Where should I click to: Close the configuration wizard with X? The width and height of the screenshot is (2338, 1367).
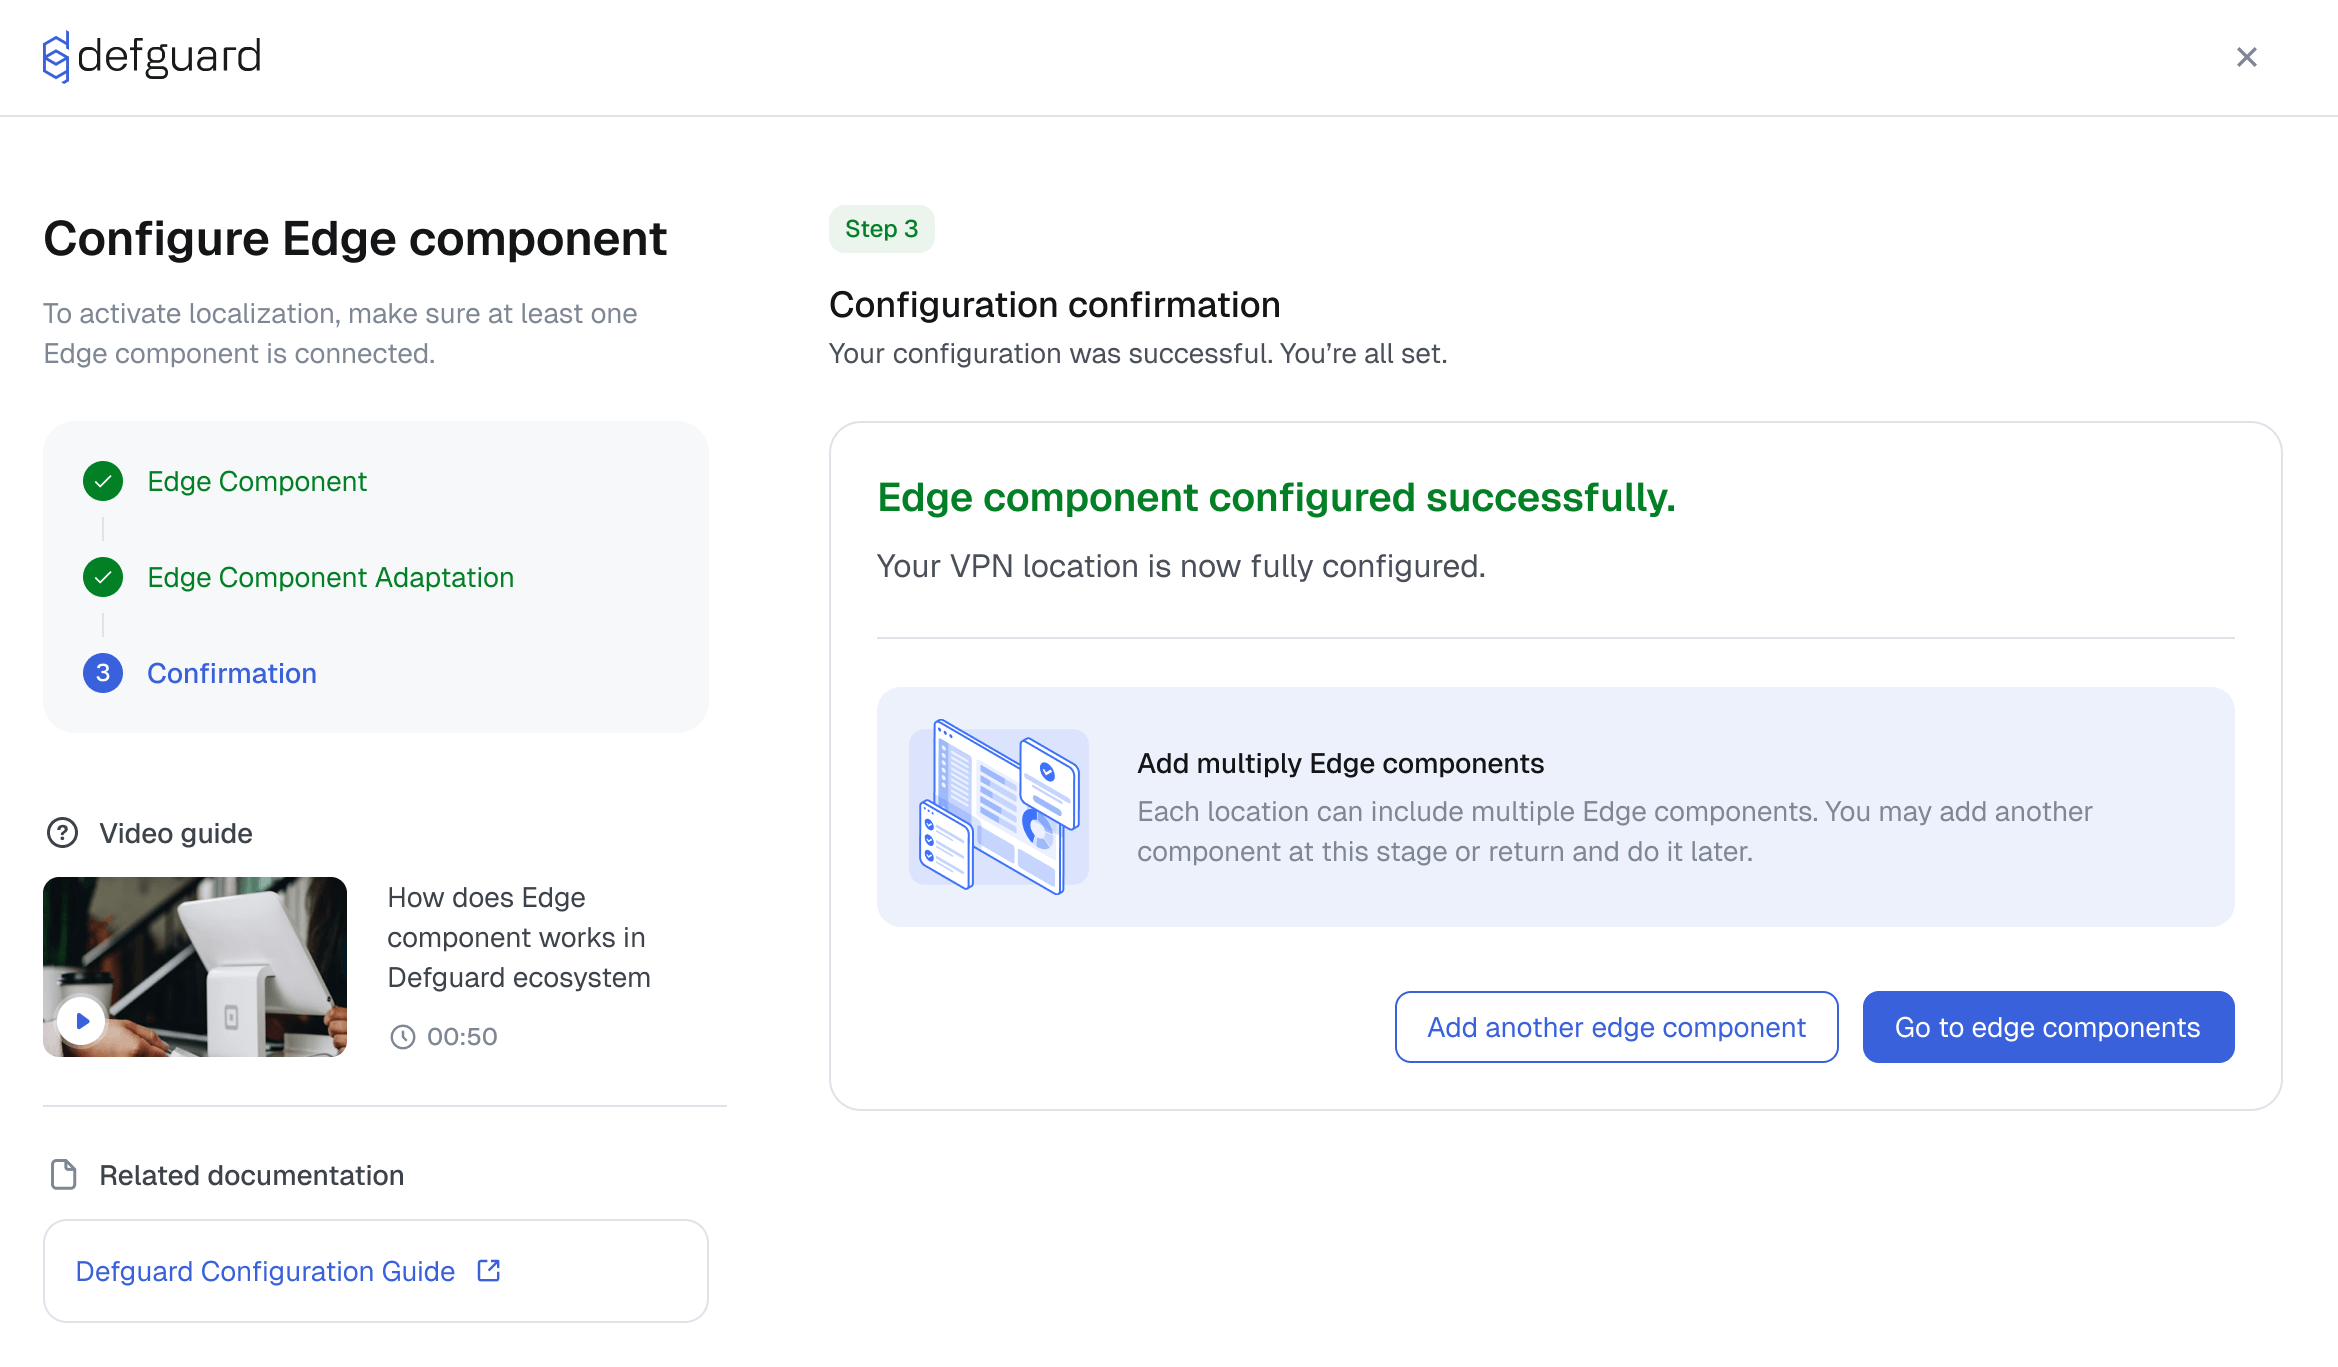coord(2246,57)
